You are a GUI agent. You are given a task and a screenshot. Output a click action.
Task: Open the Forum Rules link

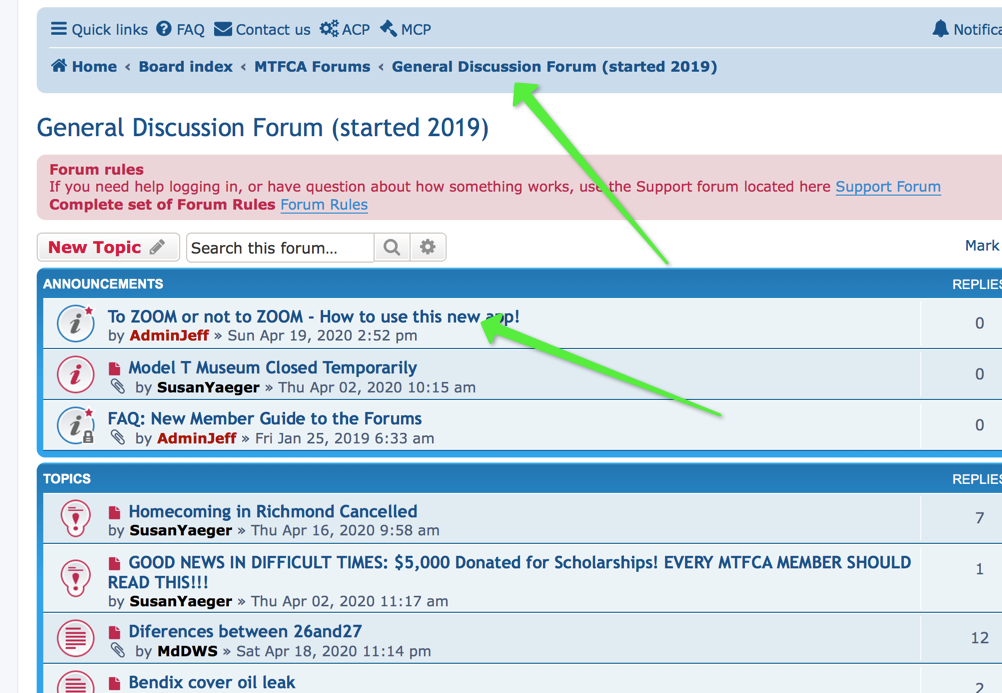pyautogui.click(x=323, y=205)
